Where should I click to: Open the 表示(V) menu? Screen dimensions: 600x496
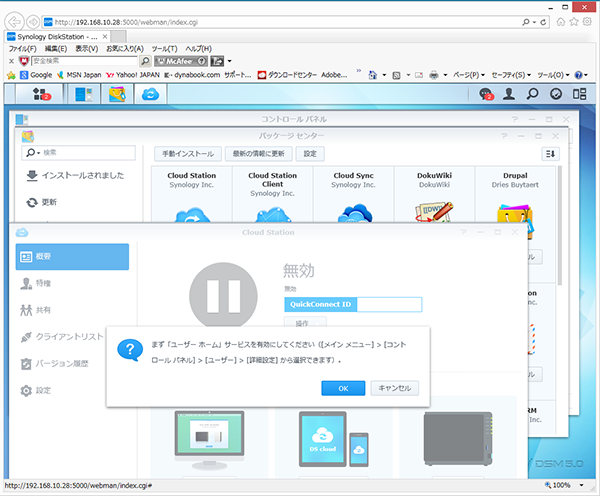pyautogui.click(x=86, y=49)
